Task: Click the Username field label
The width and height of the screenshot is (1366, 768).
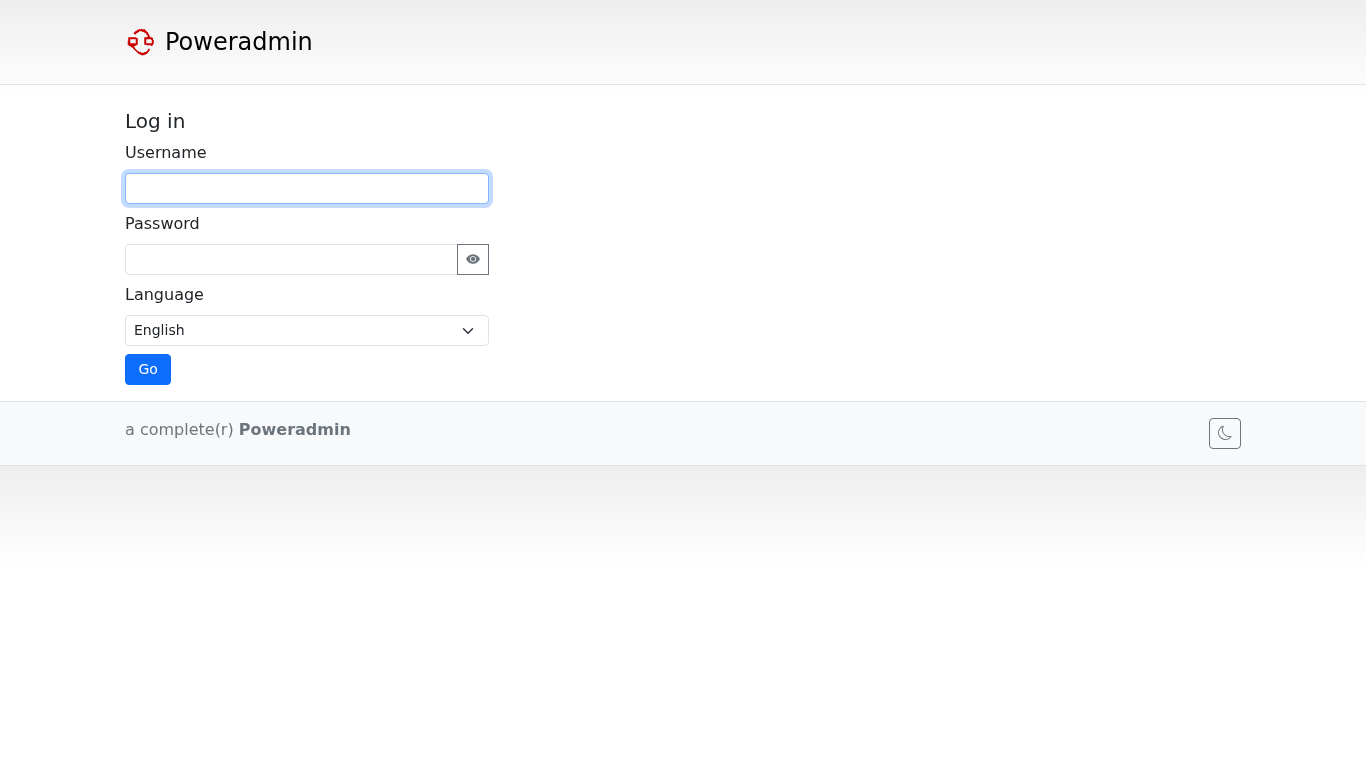Action: [166, 153]
